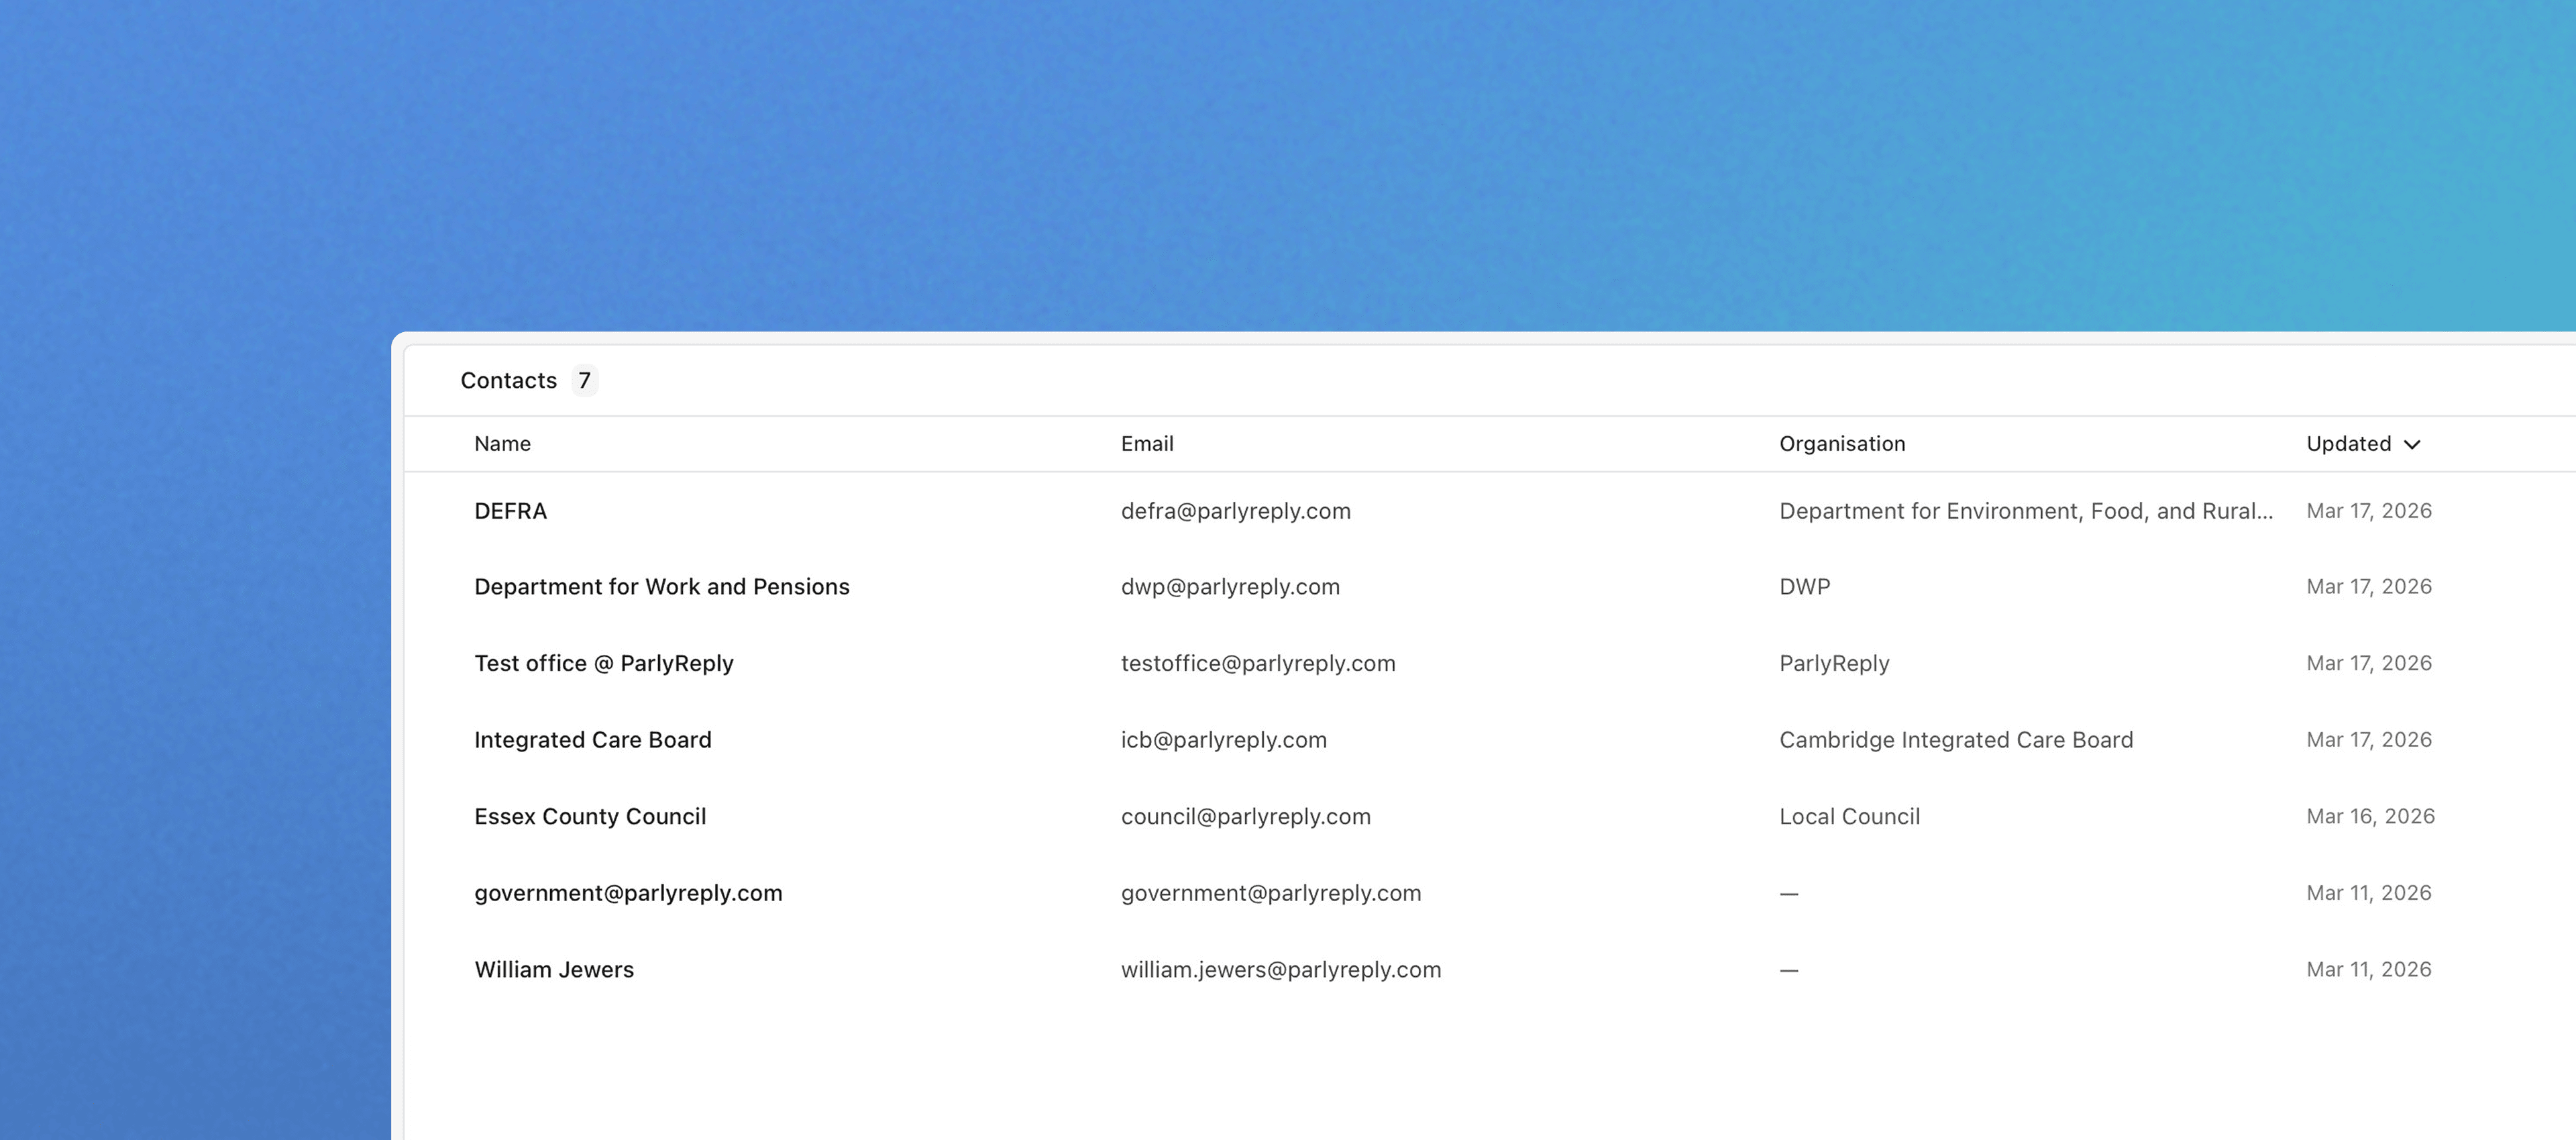This screenshot has height=1140, width=2576.
Task: Click the email william.jewers@parlyreply.com
Action: click(1280, 969)
